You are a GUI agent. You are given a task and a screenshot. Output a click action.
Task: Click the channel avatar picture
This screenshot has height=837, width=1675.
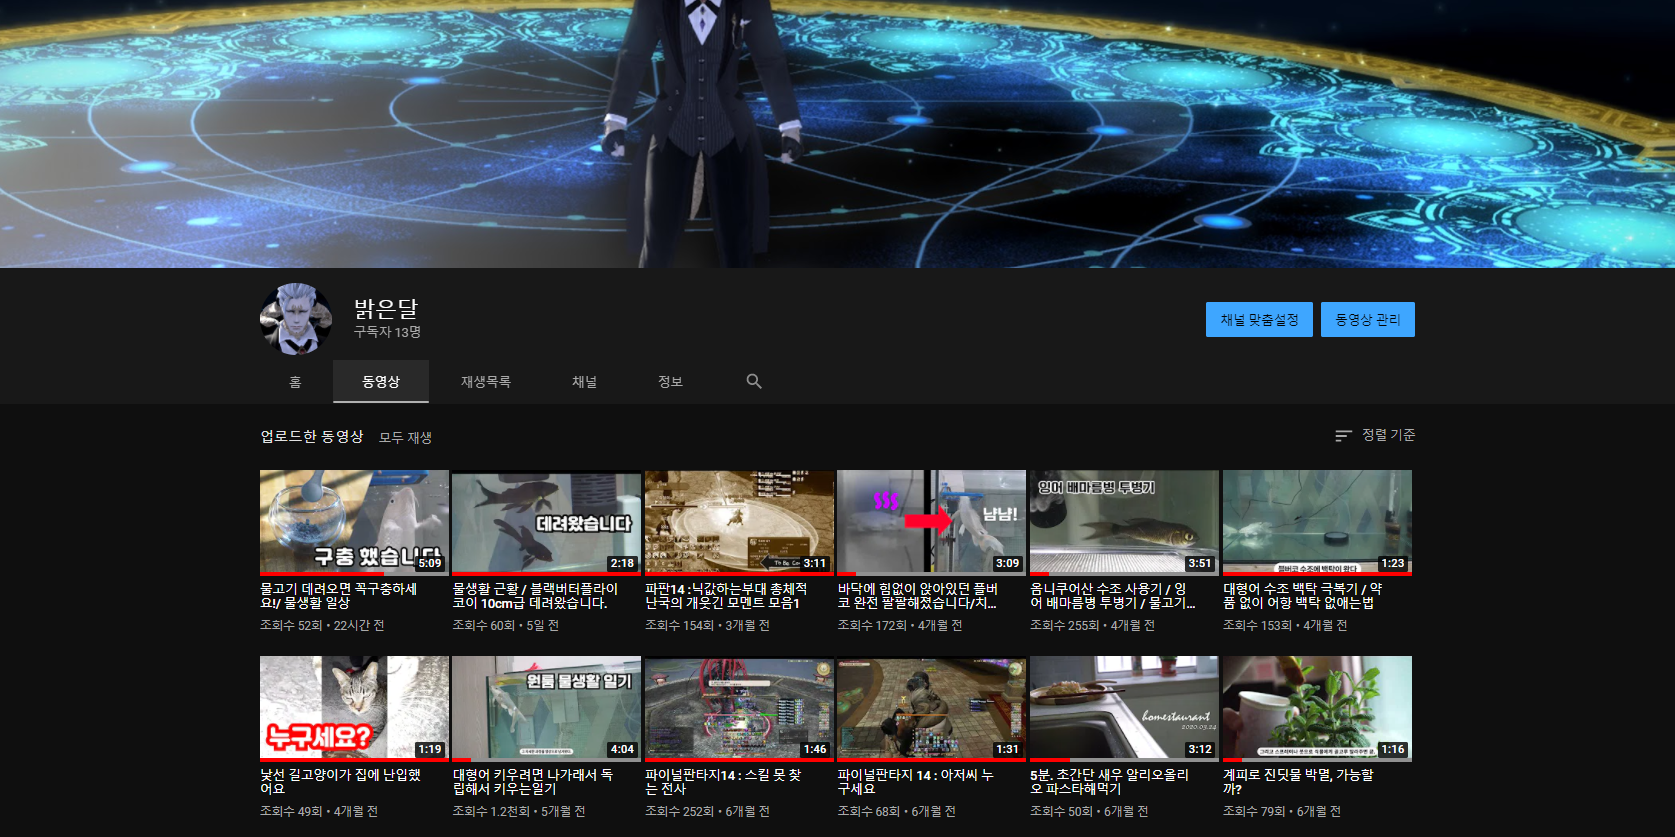(x=296, y=319)
